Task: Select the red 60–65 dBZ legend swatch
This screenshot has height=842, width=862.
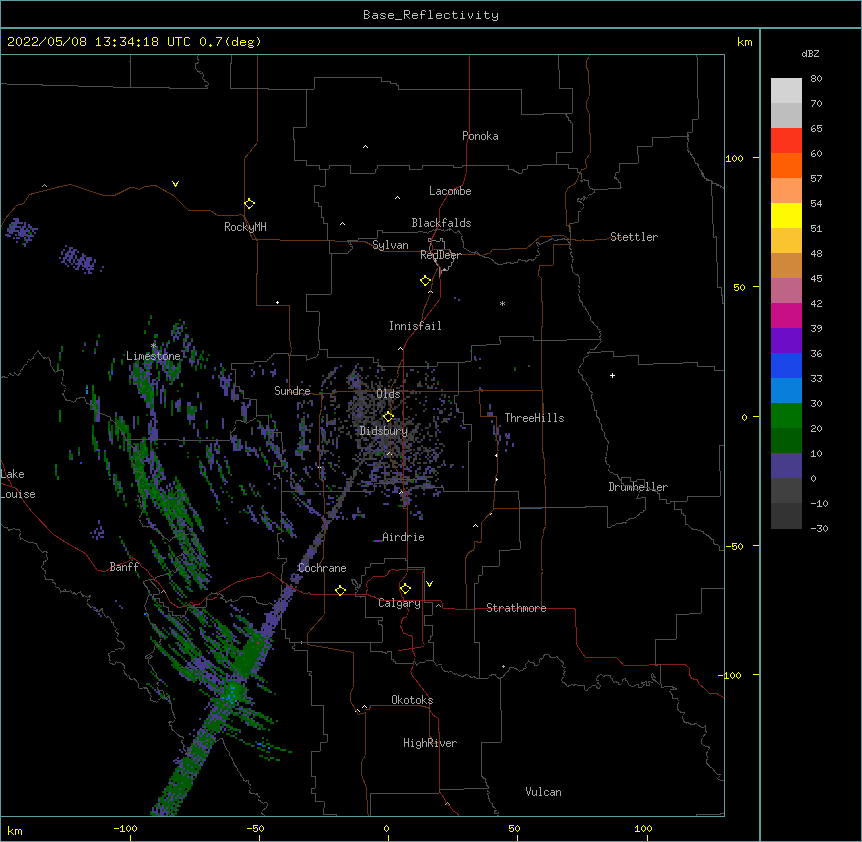Action: pos(786,140)
